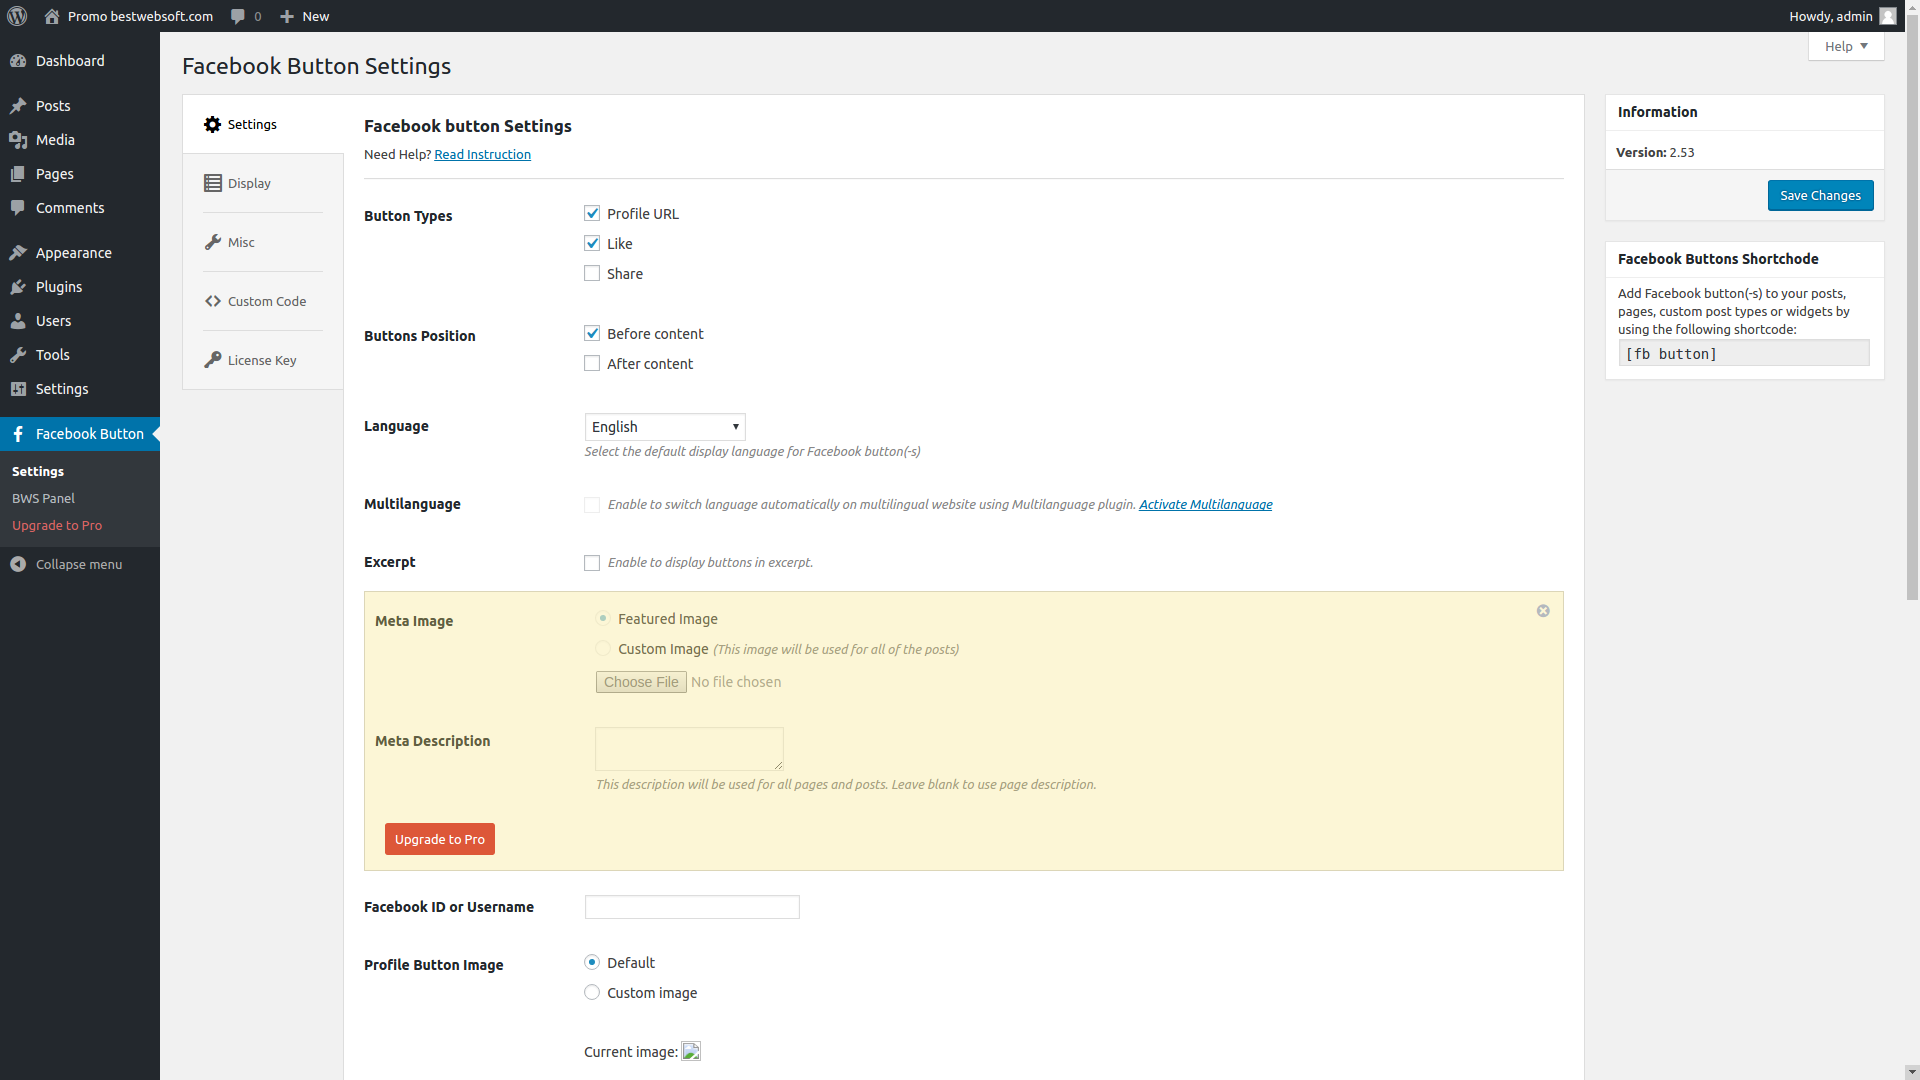Click the WordPress logo icon
1920x1080 pixels.
(x=17, y=16)
